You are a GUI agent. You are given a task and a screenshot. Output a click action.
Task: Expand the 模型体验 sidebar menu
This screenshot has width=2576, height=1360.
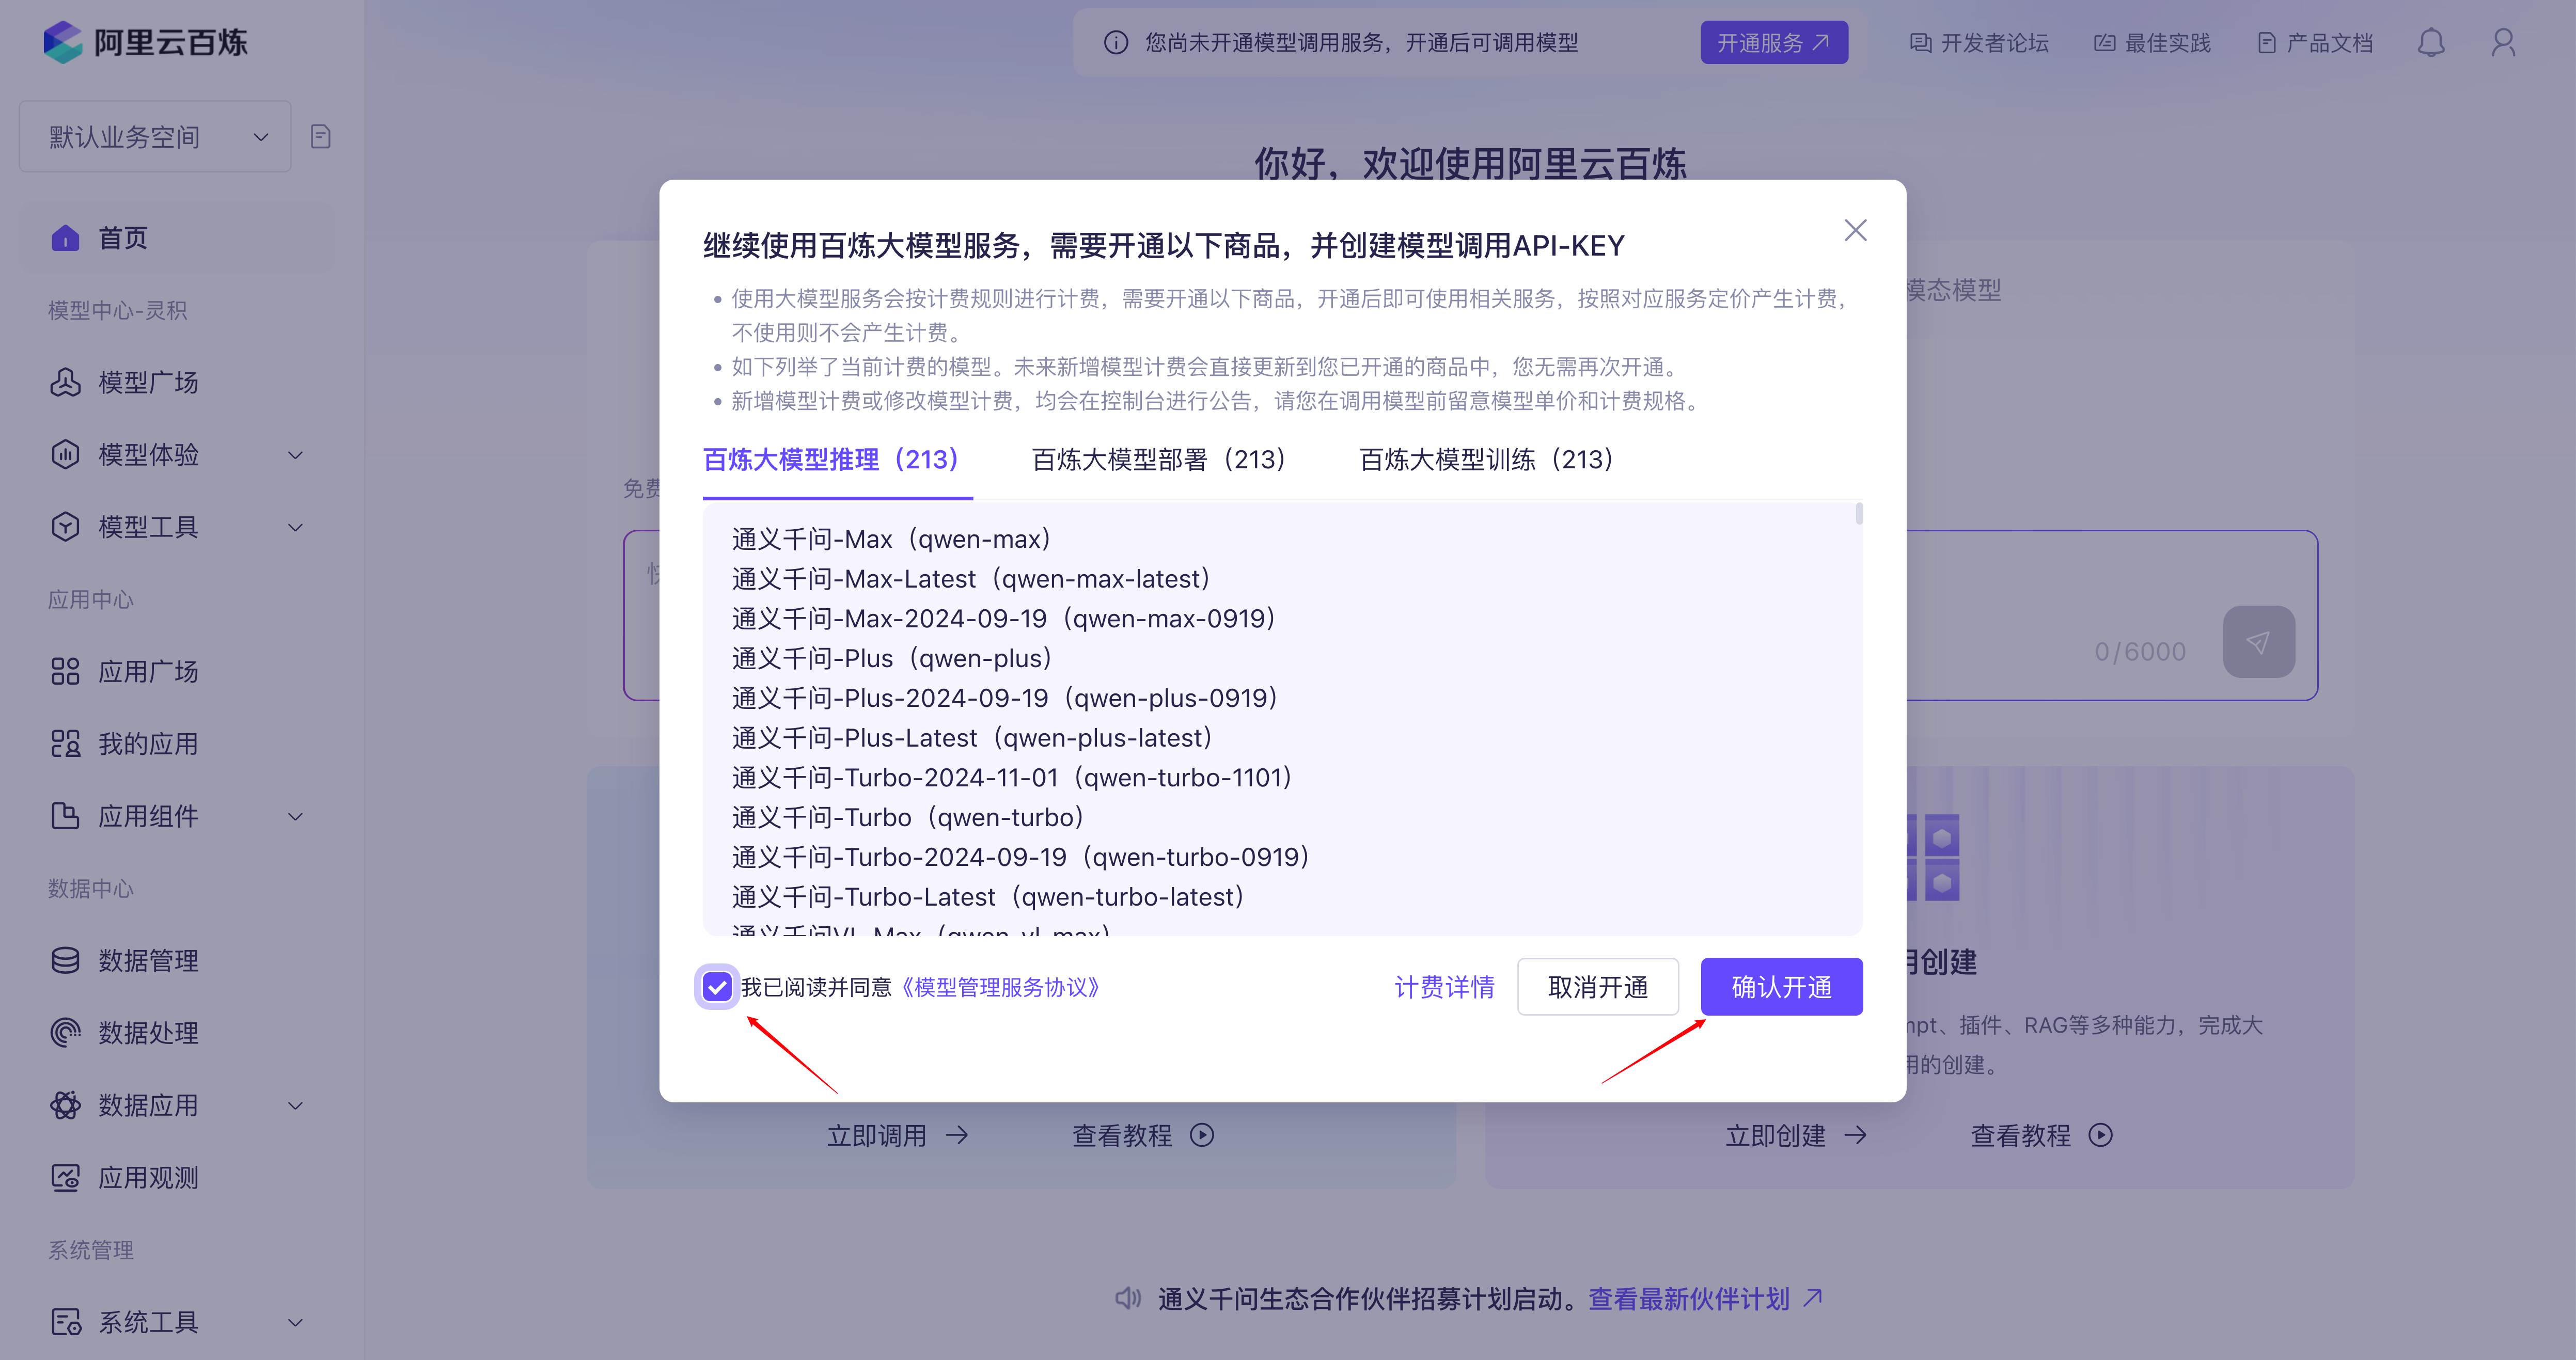tap(294, 455)
